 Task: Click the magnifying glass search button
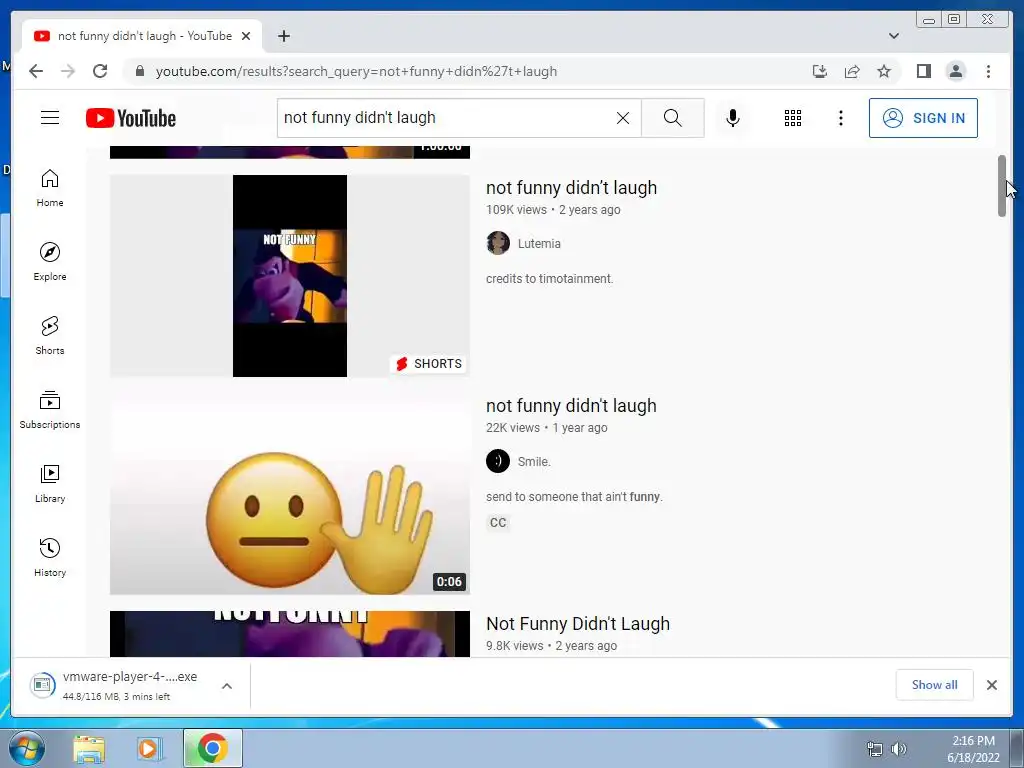(673, 118)
